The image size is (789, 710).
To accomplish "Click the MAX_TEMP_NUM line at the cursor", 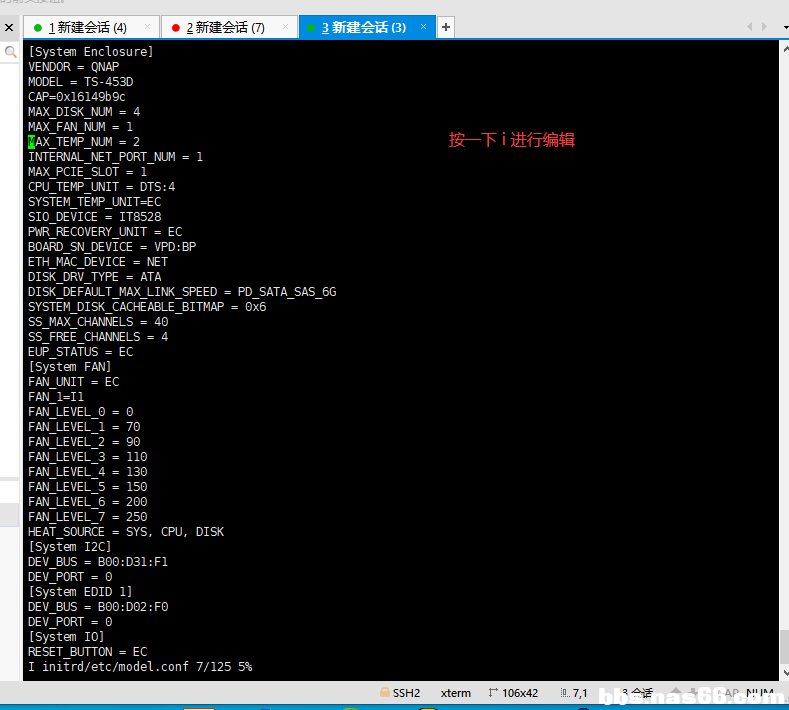I will click(x=84, y=142).
